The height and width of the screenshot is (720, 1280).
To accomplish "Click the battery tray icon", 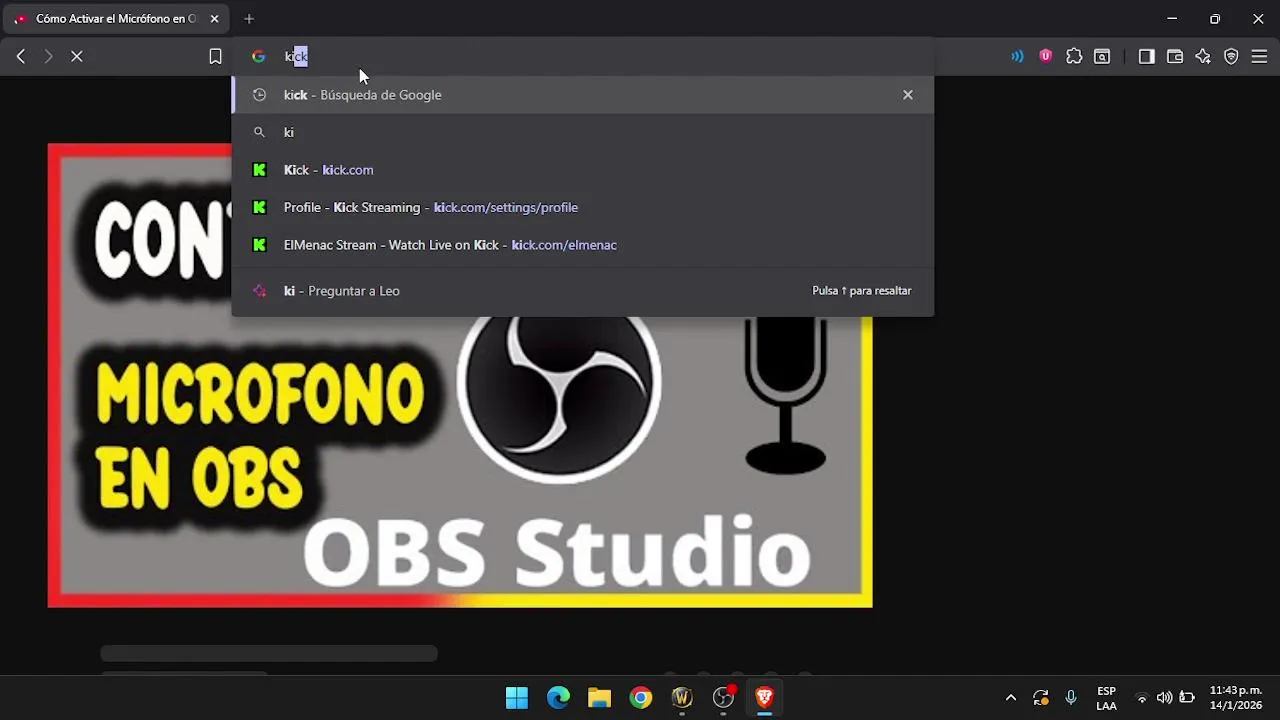I will click(x=1187, y=698).
